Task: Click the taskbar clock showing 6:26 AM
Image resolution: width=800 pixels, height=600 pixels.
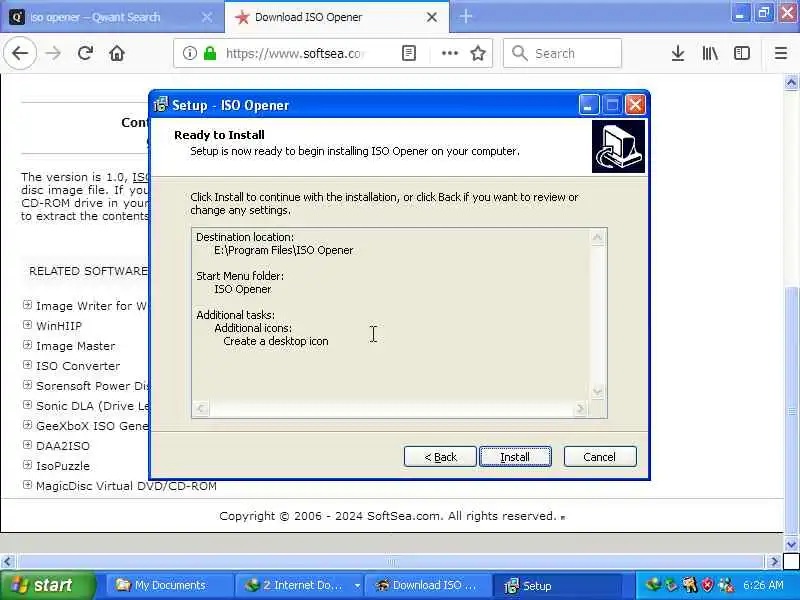Action: tap(763, 585)
